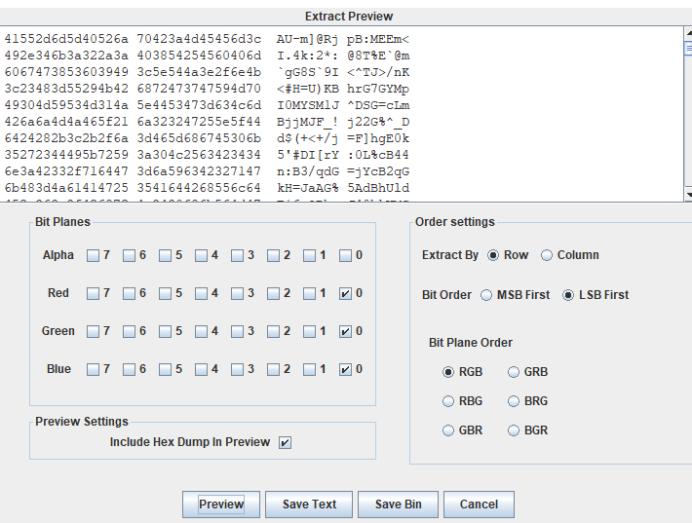Click hex value 3d6a596342327147 in preview
The width and height of the screenshot is (692, 523).
[x=199, y=171]
